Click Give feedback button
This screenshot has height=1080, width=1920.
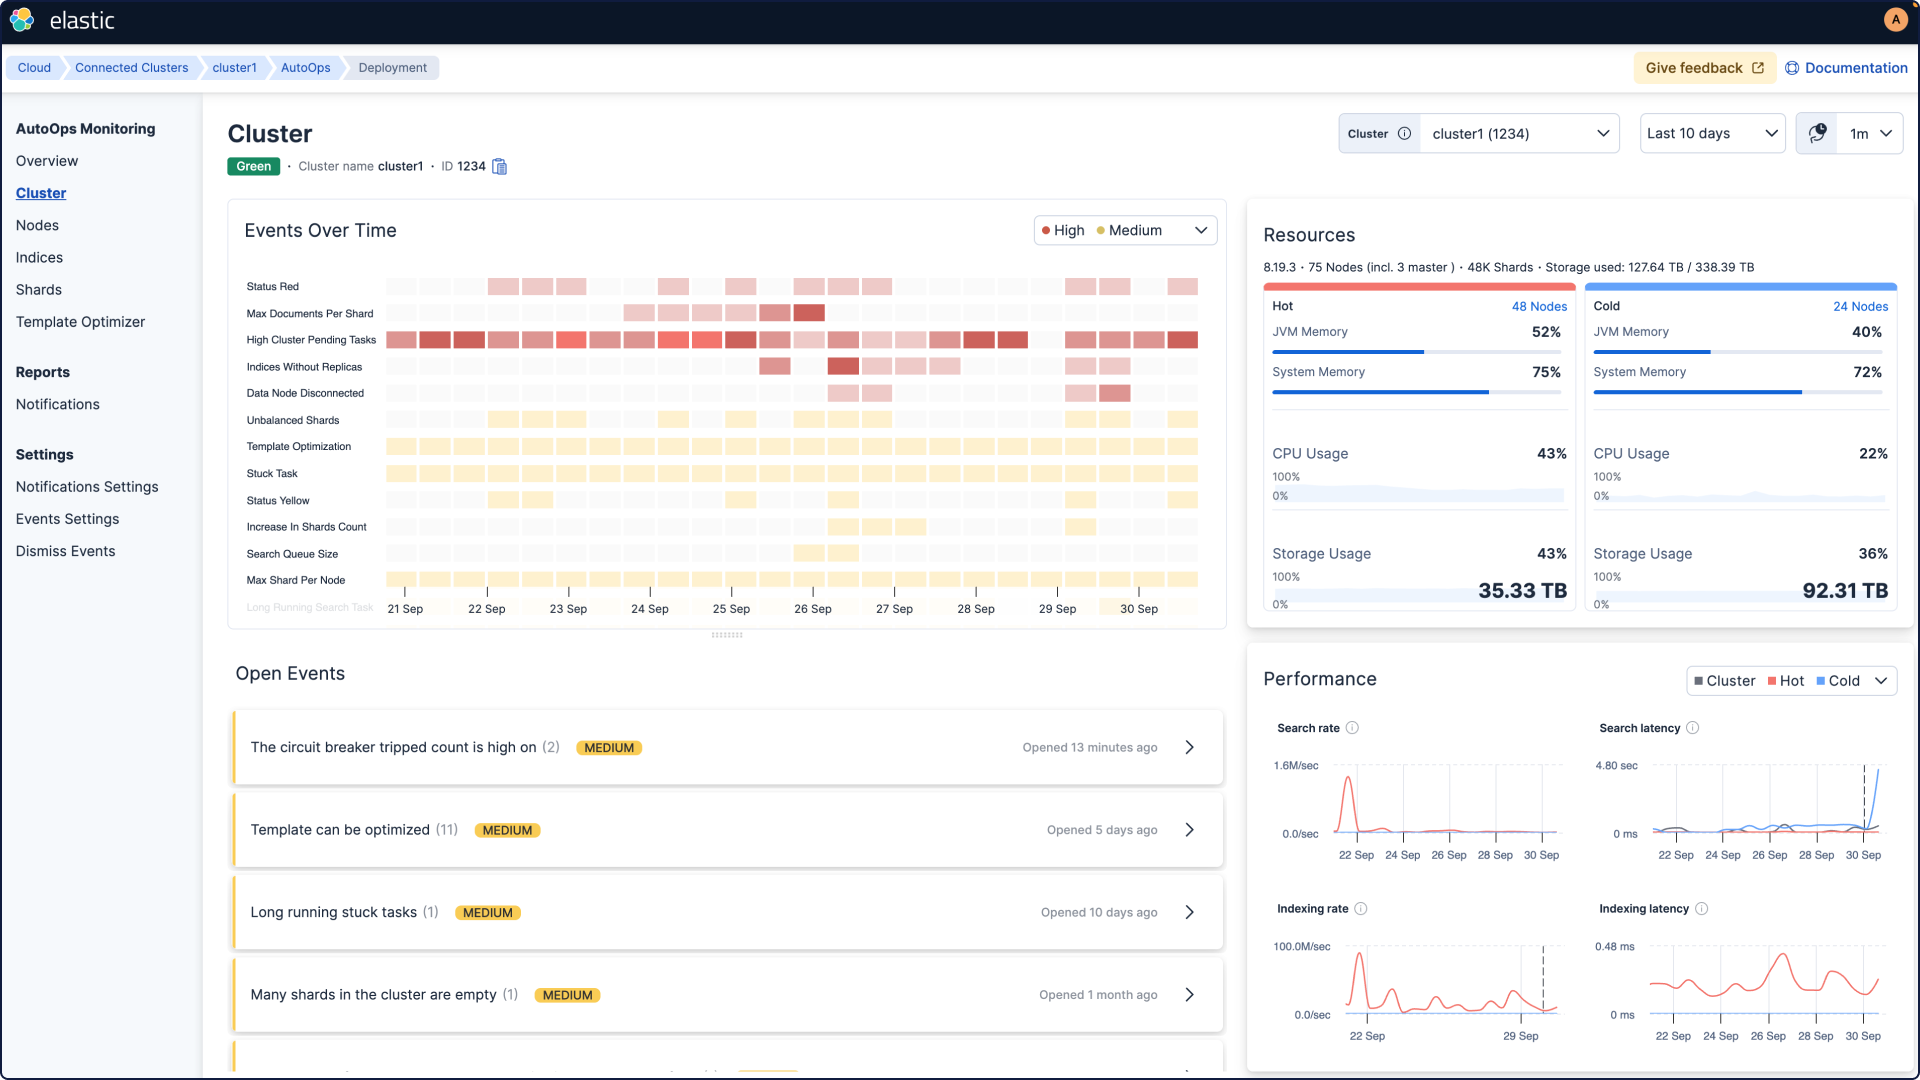pyautogui.click(x=1704, y=68)
